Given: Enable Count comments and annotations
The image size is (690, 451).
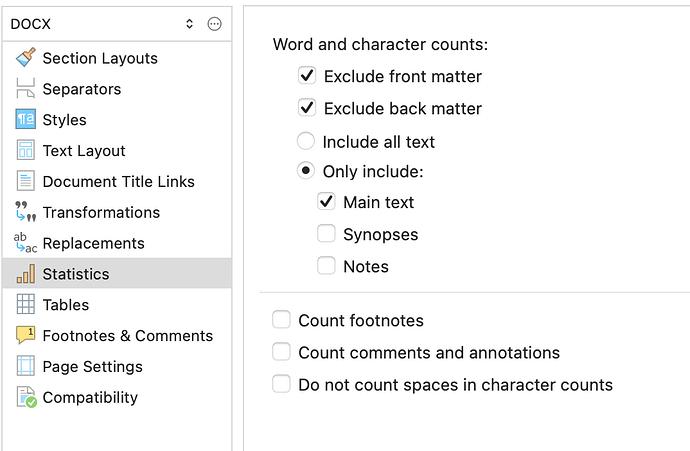Looking at the screenshot, I should [x=281, y=352].
